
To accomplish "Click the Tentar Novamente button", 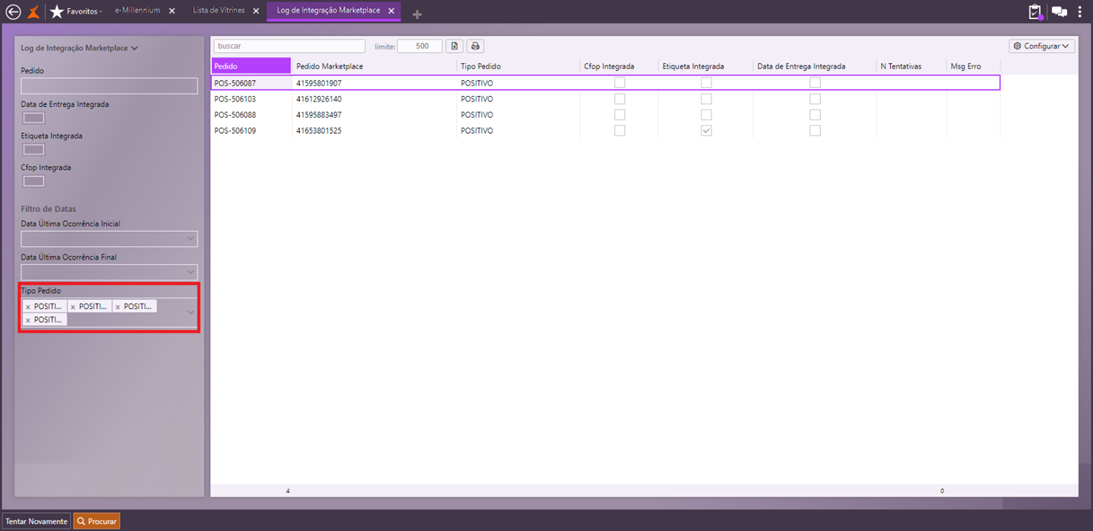I will point(36,521).
